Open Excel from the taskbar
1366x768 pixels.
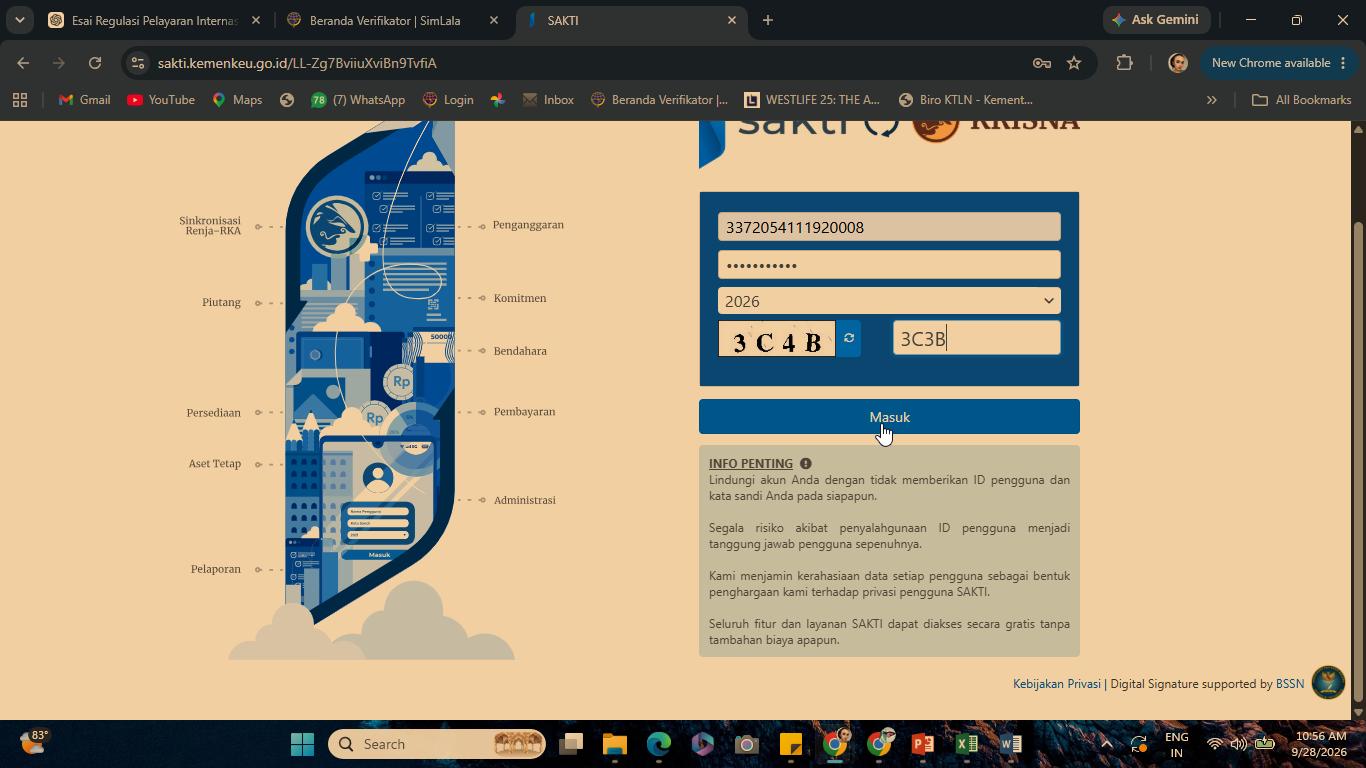(966, 744)
